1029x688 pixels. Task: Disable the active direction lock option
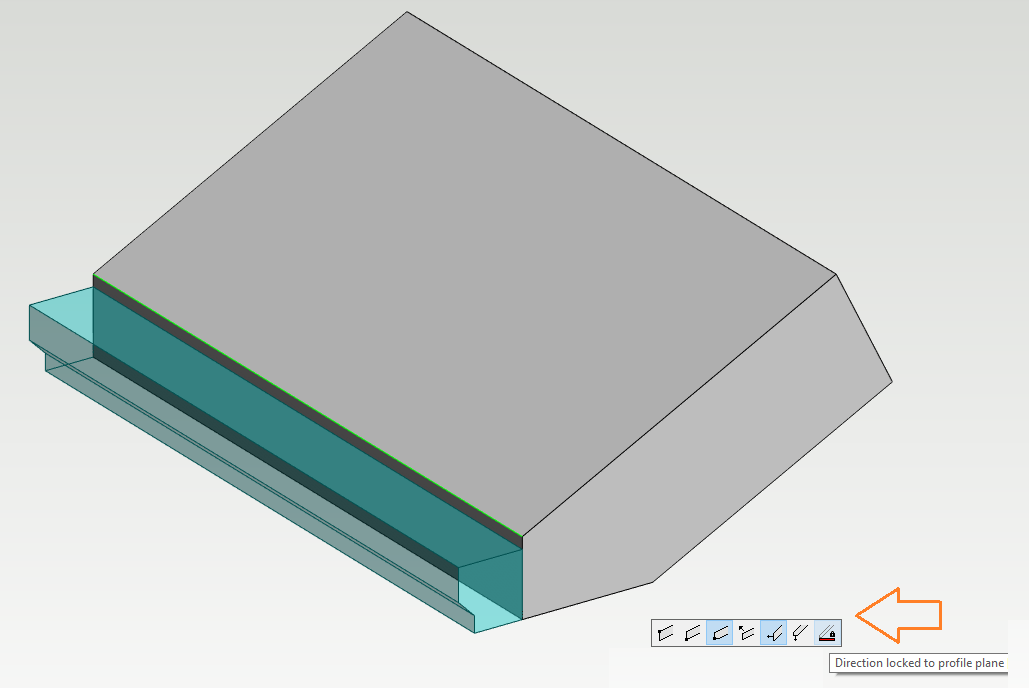click(x=827, y=632)
